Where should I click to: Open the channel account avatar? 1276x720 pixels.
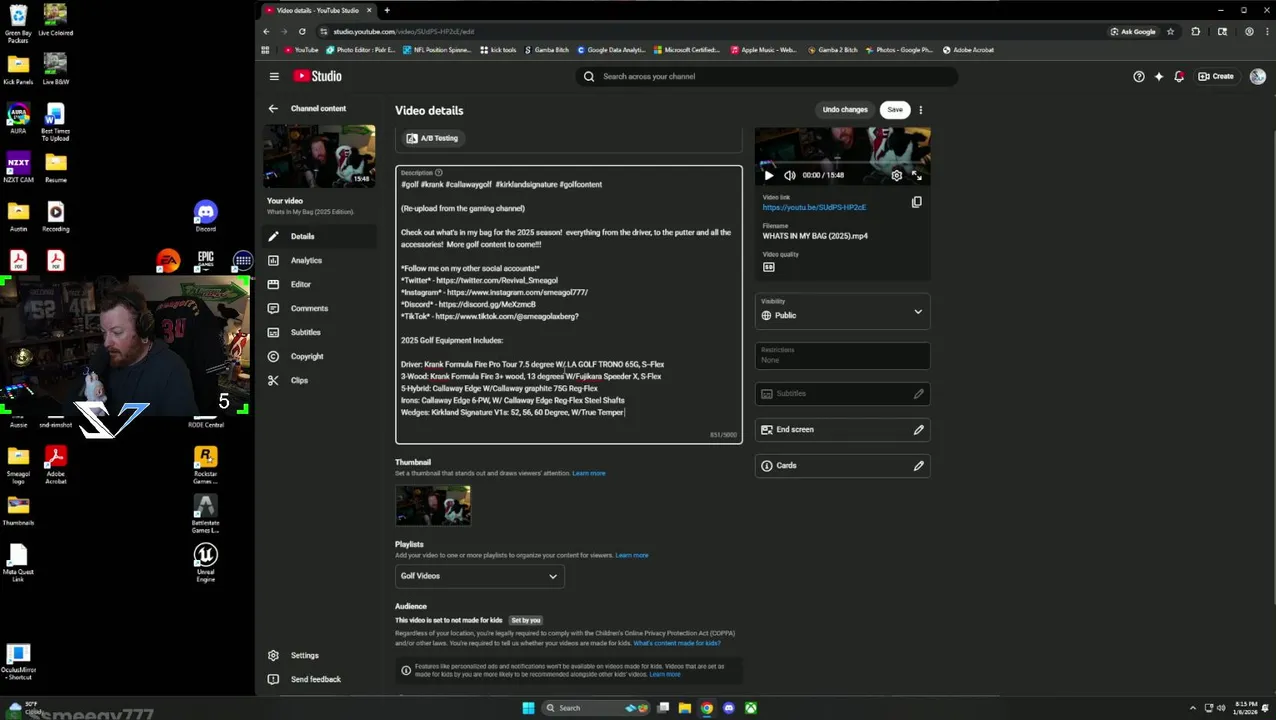[1257, 76]
